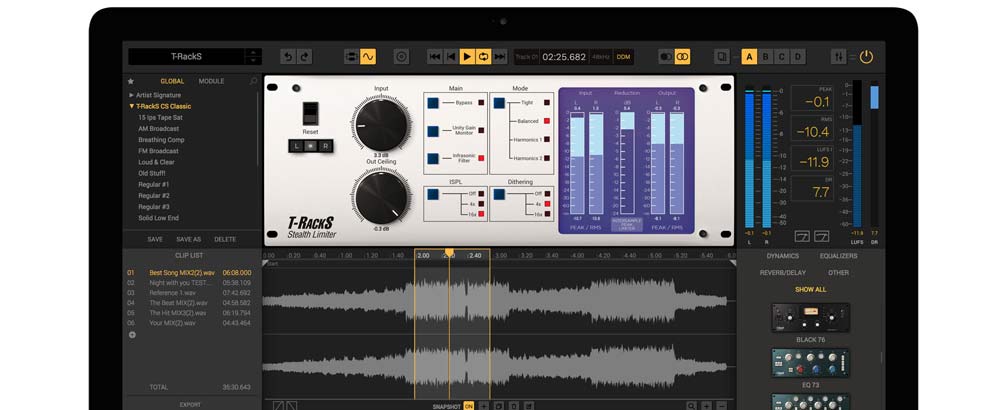This screenshot has height=410, width=1000.
Task: Click the redo arrow in the toolbar
Action: coord(304,57)
